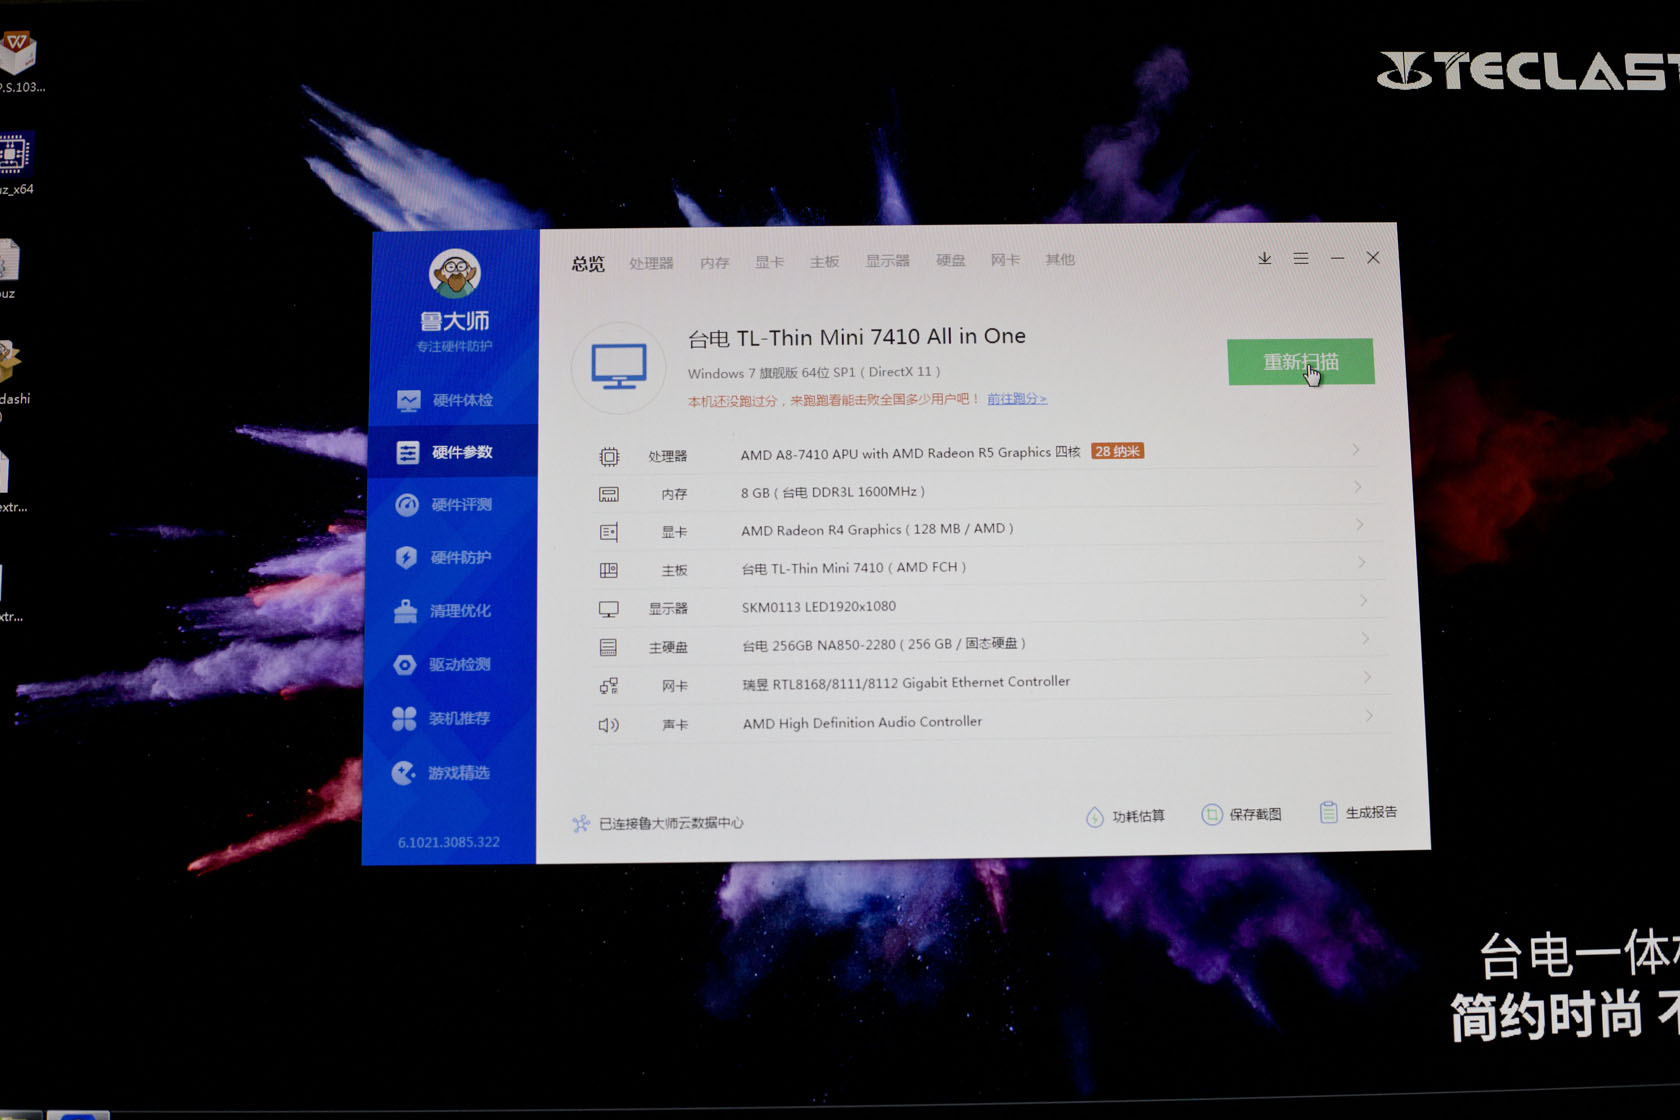1680x1120 pixels.
Task: Expand the RTL8168 Ethernet controller row chevron
Action: [x=1368, y=677]
